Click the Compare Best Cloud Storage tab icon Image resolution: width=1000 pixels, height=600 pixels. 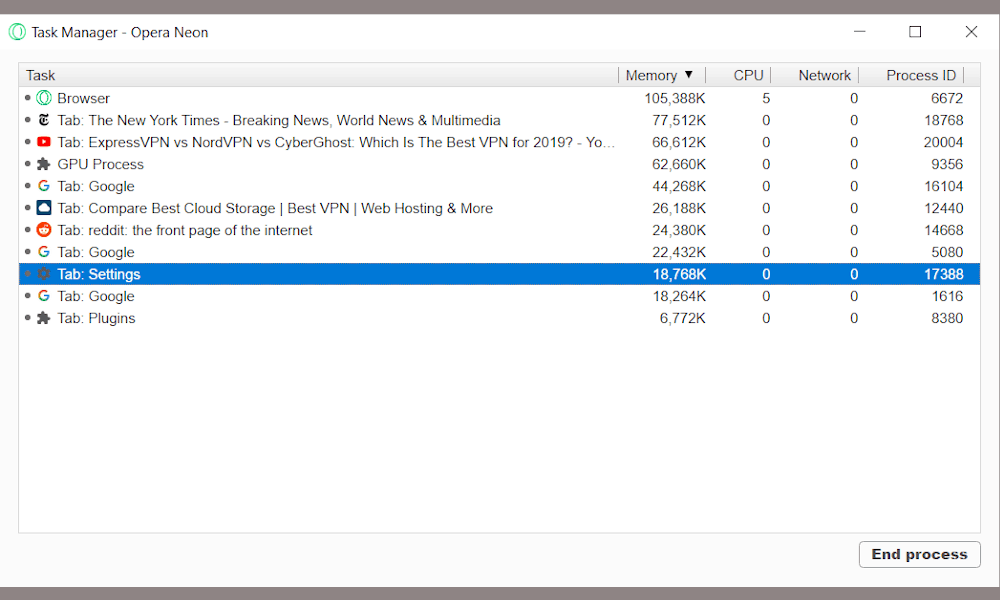point(44,208)
